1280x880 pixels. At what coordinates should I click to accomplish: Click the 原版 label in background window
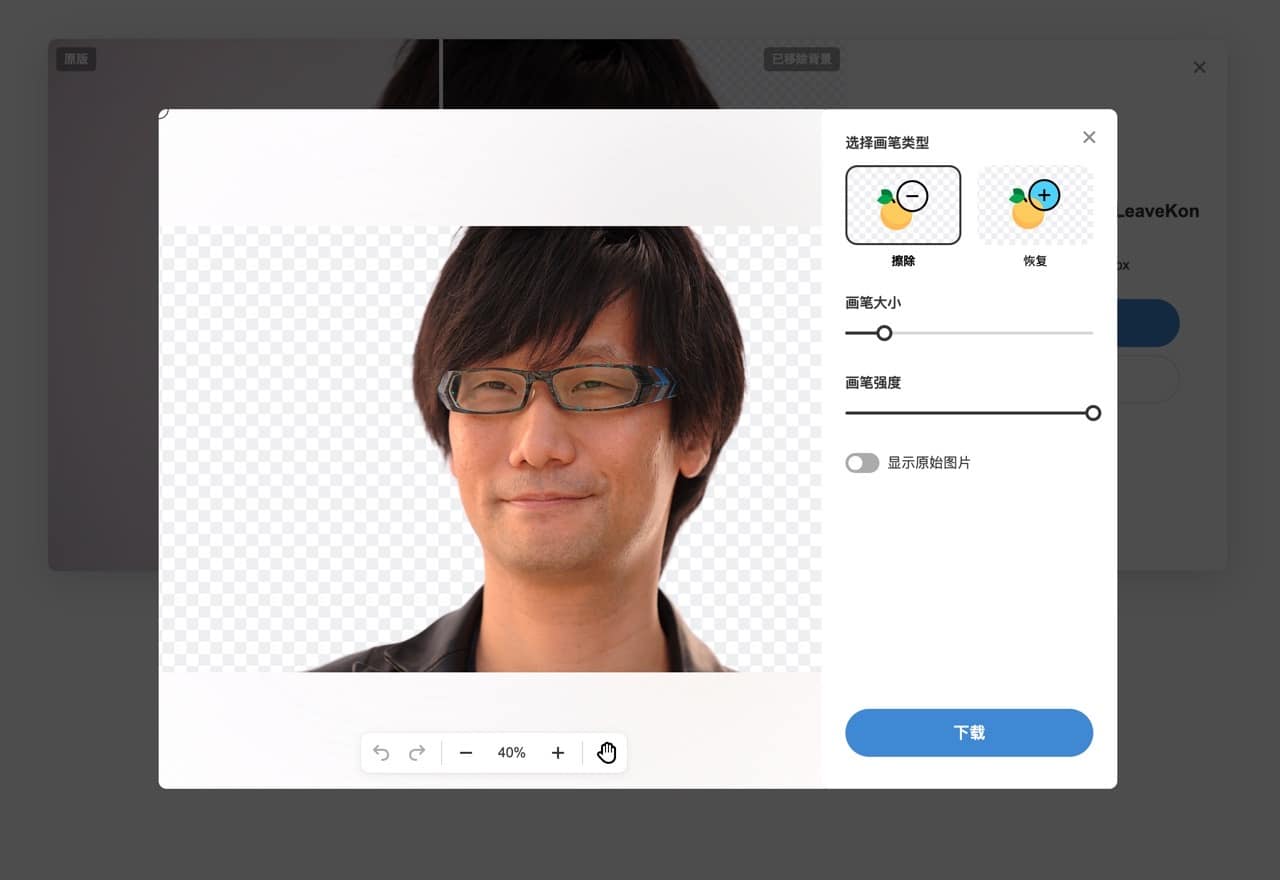point(76,59)
